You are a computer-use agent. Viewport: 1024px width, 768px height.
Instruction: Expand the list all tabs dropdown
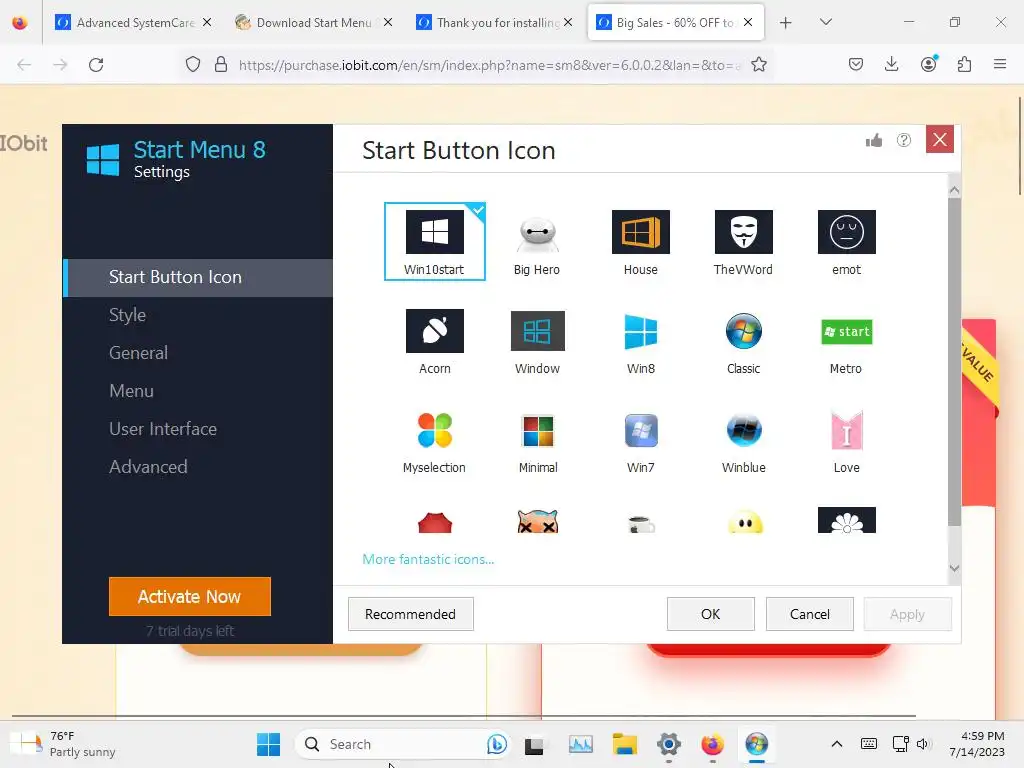tap(825, 22)
